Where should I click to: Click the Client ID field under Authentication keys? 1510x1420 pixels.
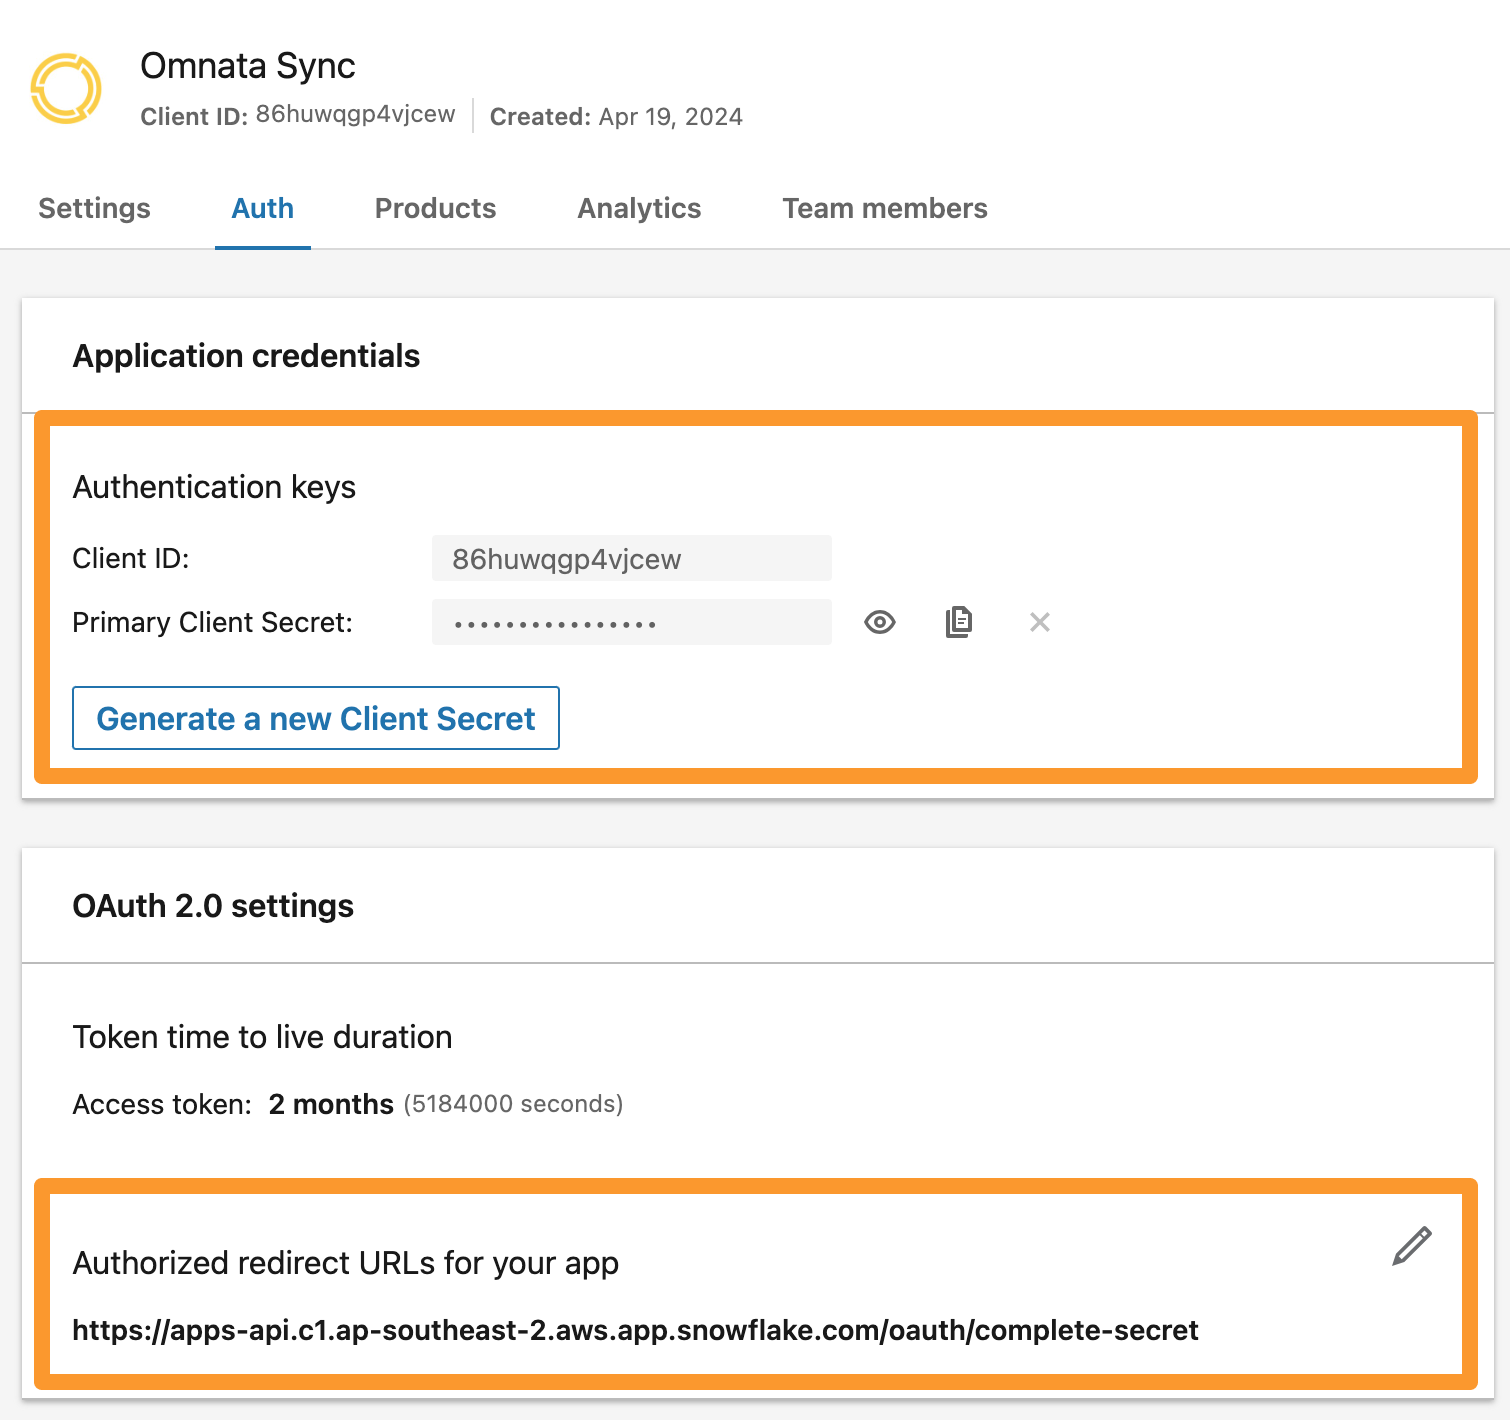pyautogui.click(x=631, y=558)
